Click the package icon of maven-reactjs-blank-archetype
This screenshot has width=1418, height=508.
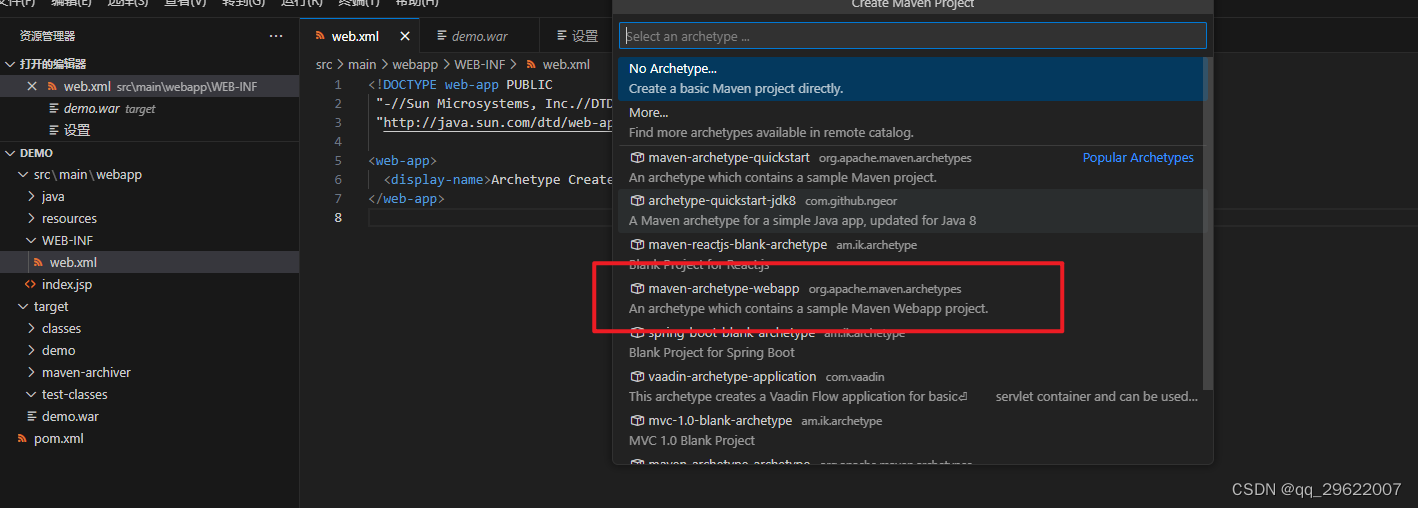tap(637, 245)
